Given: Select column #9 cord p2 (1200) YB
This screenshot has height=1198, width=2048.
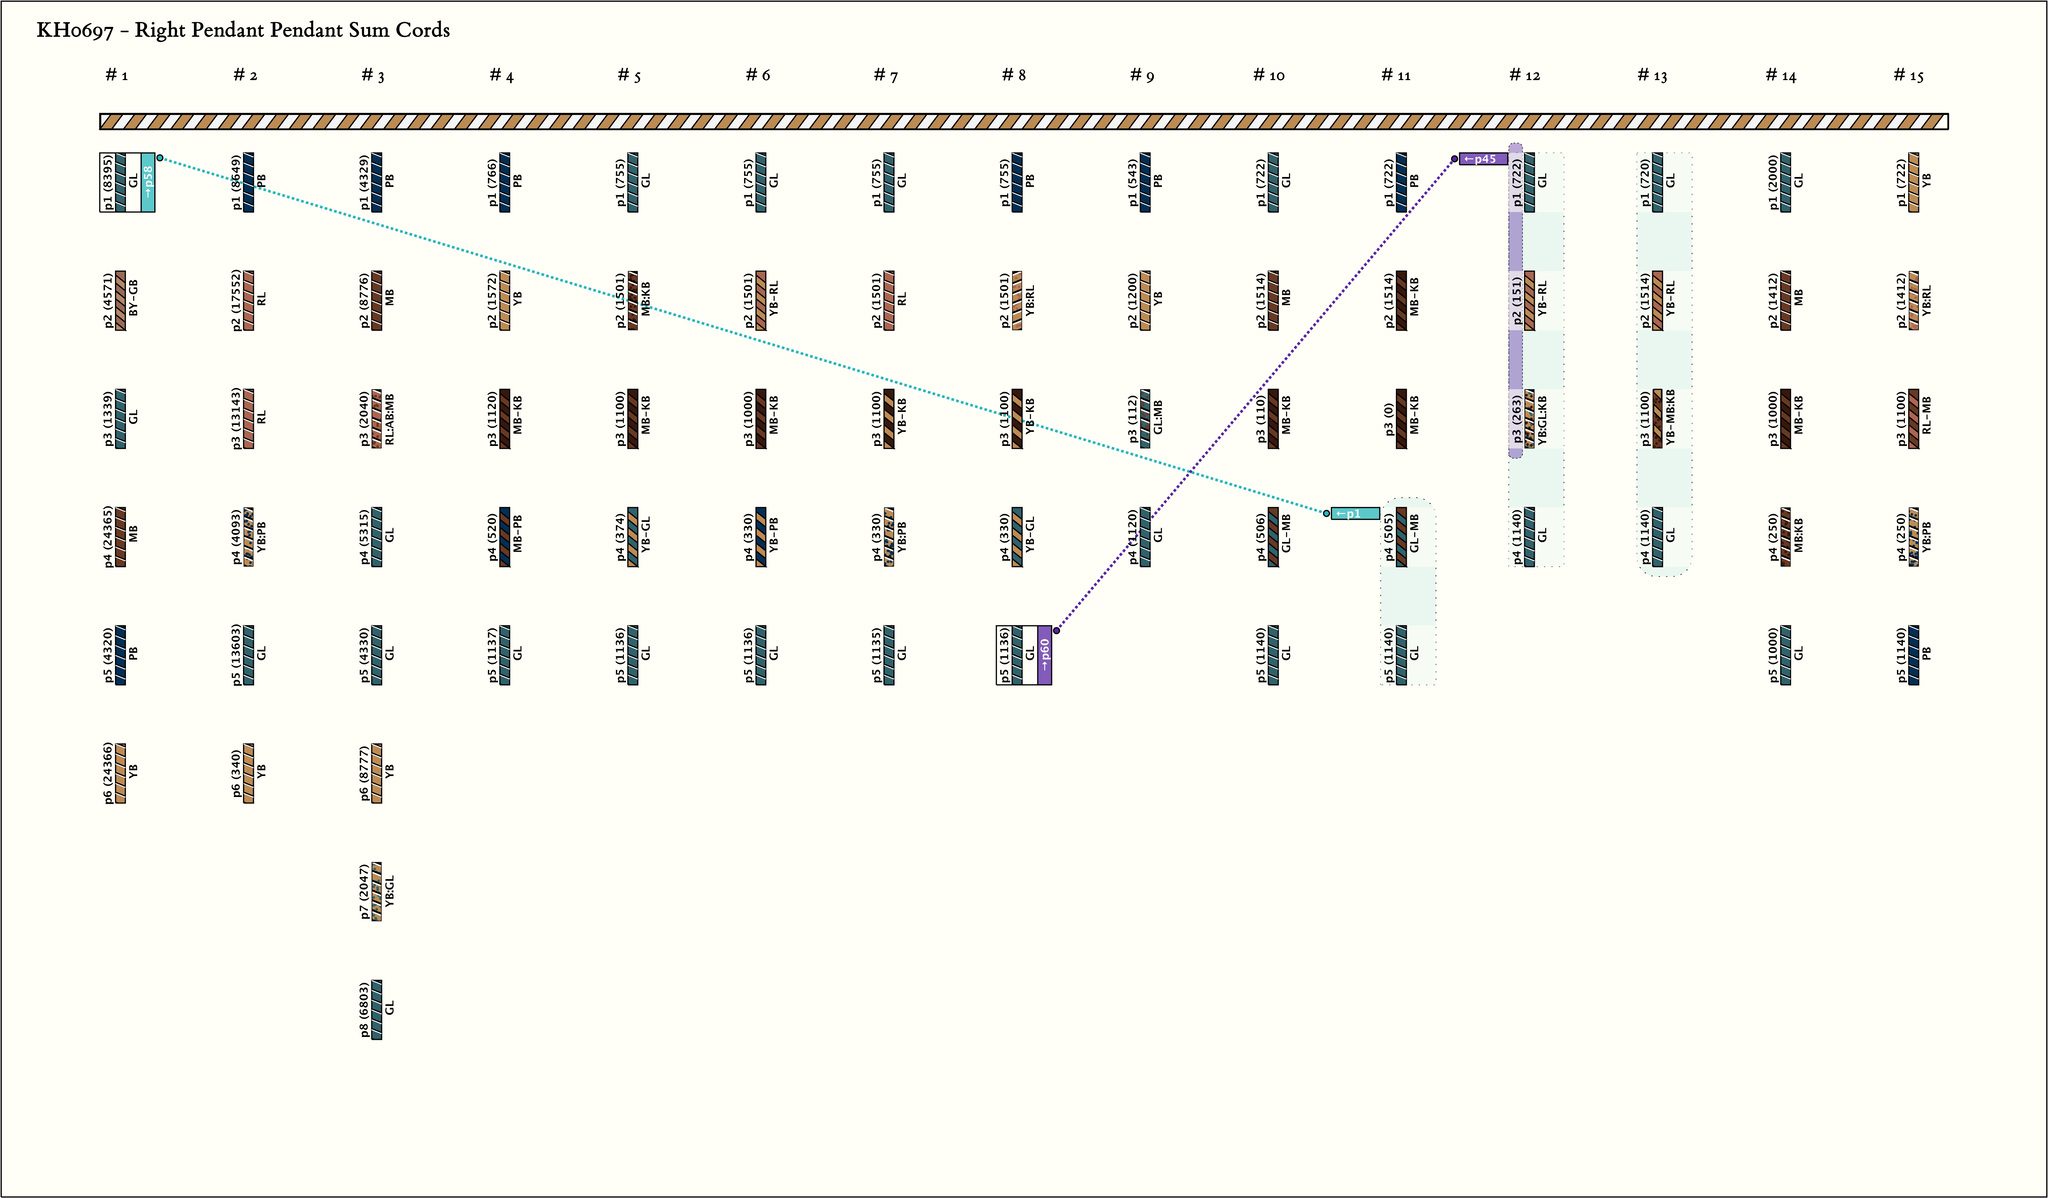Looking at the screenshot, I should click(1145, 300).
